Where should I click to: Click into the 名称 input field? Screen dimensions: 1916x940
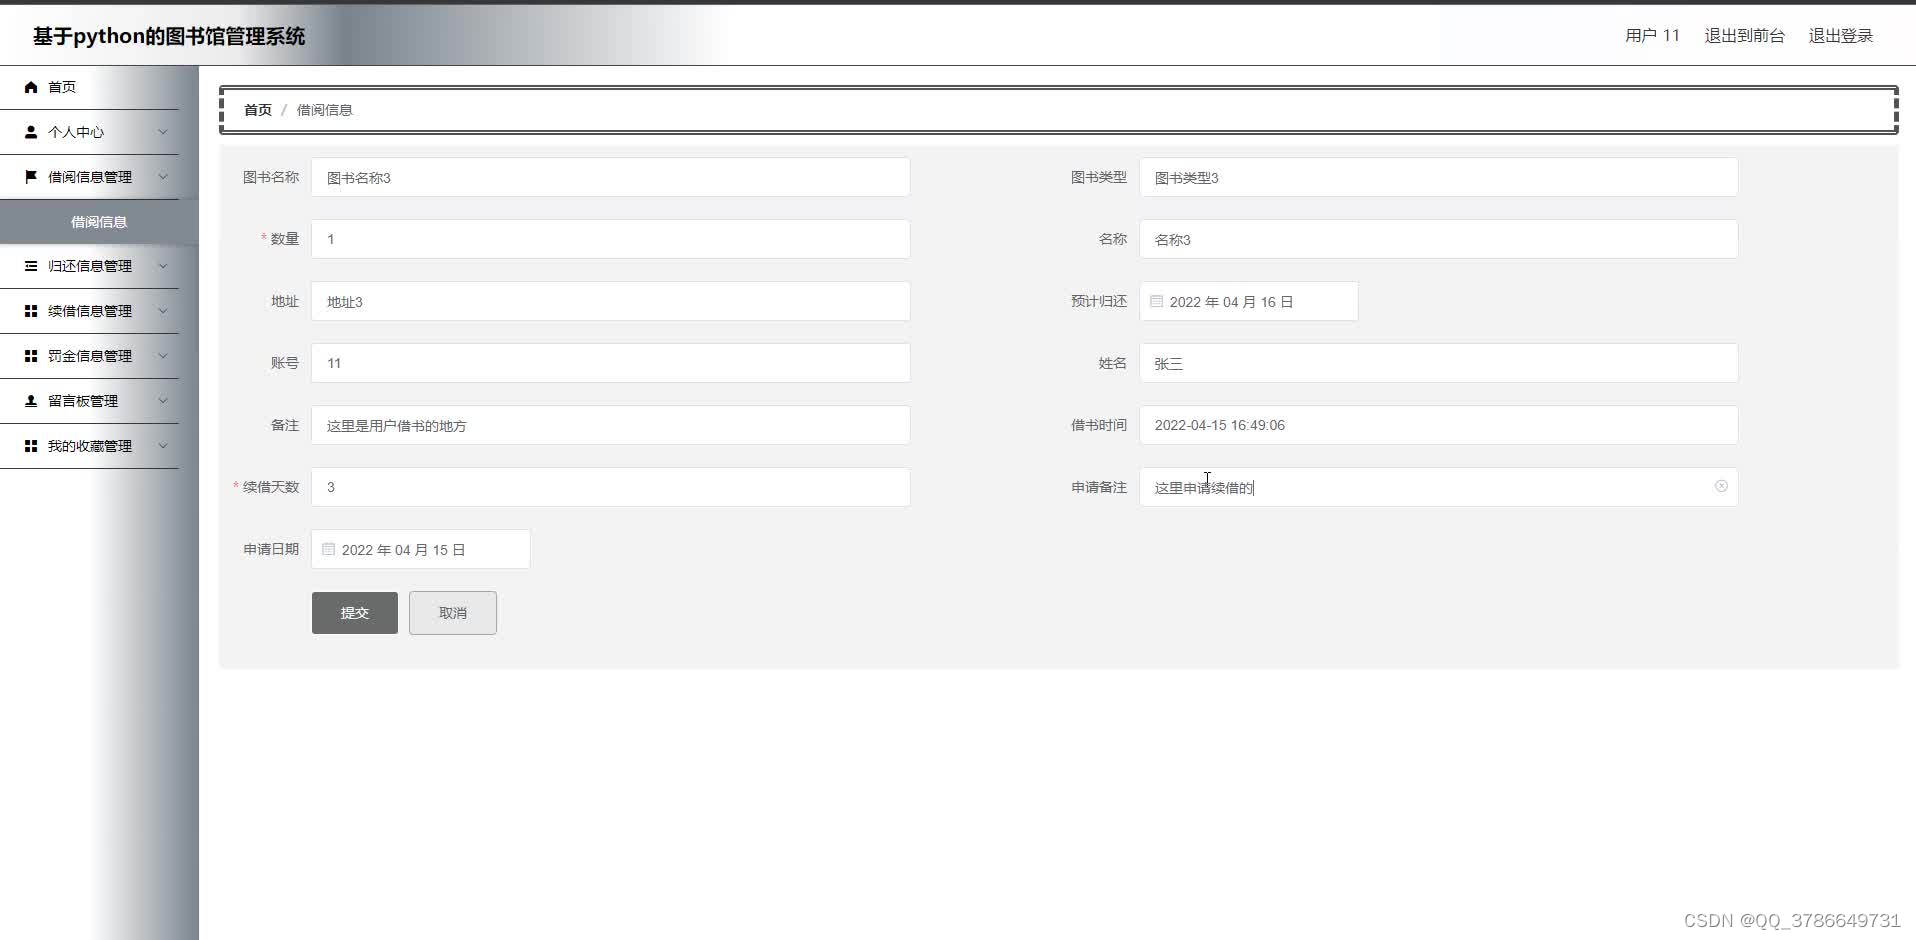point(1438,239)
